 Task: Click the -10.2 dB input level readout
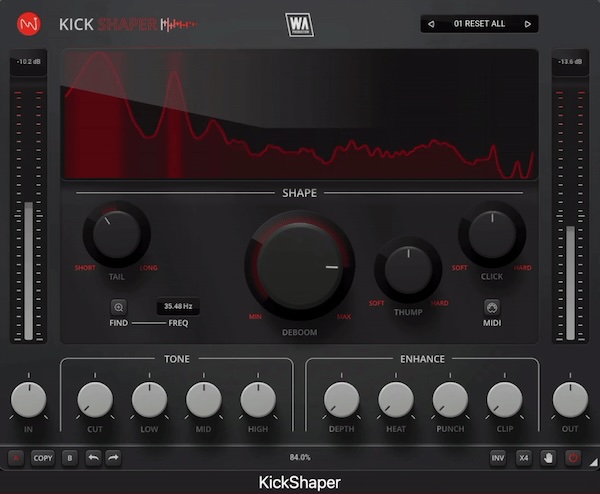tap(29, 62)
